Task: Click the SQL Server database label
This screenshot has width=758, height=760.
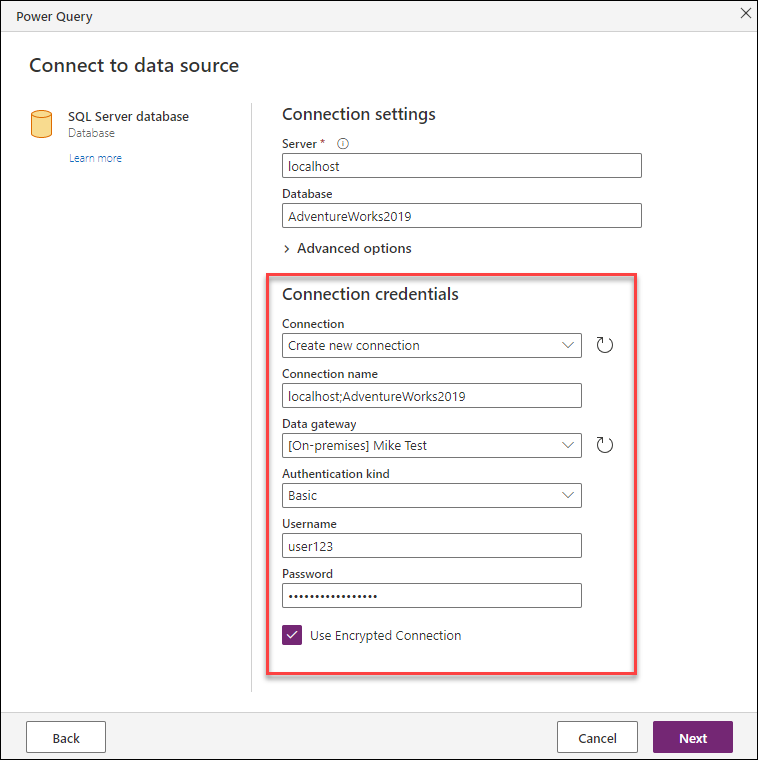Action: (128, 116)
